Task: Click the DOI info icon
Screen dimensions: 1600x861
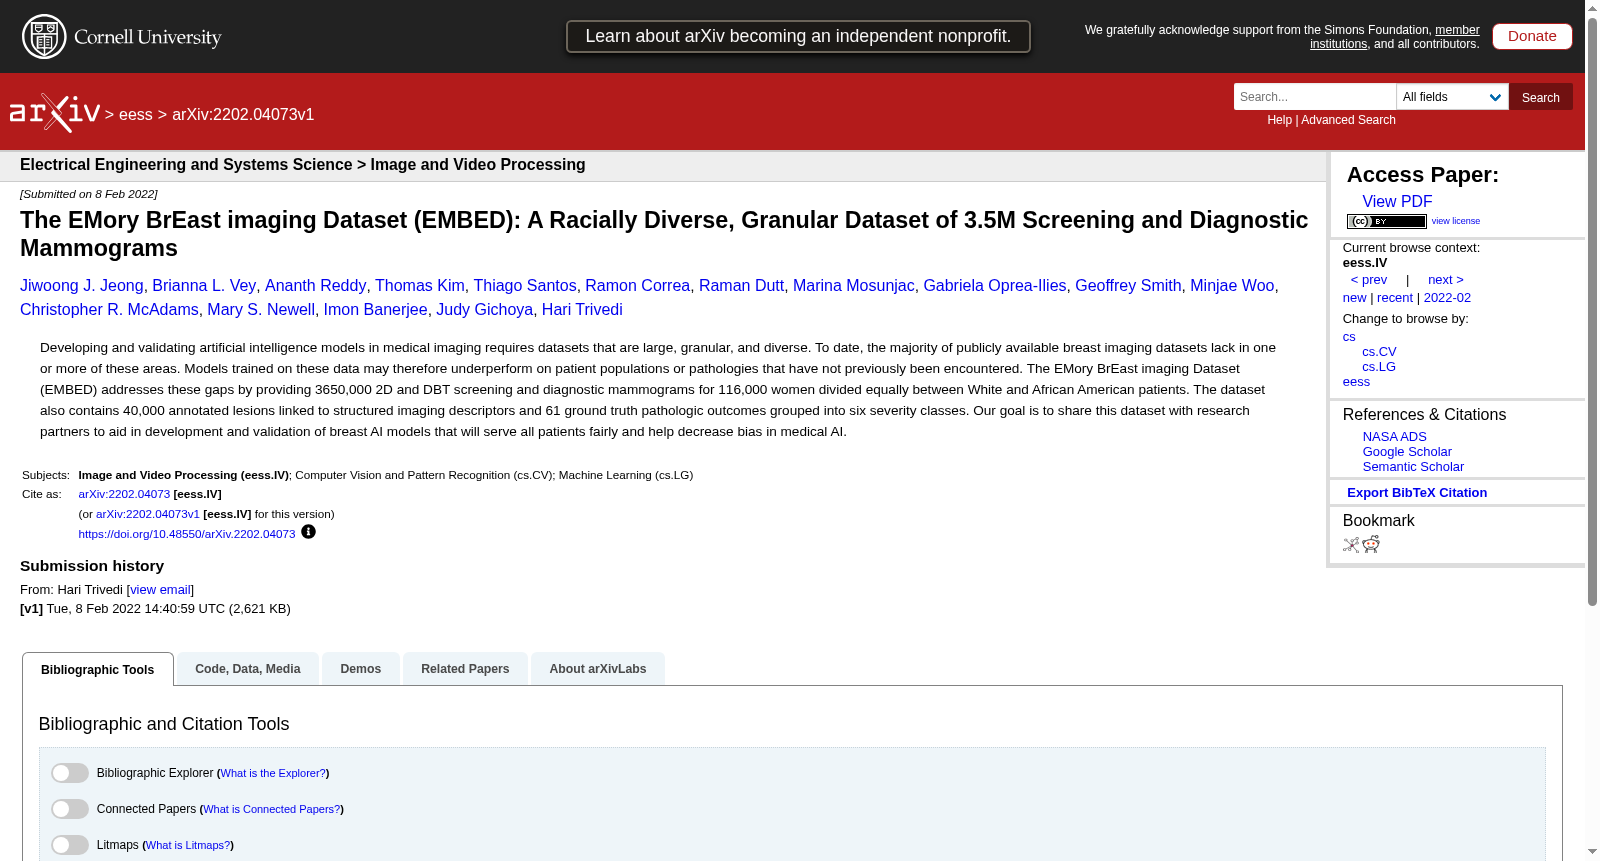Action: pos(308,532)
